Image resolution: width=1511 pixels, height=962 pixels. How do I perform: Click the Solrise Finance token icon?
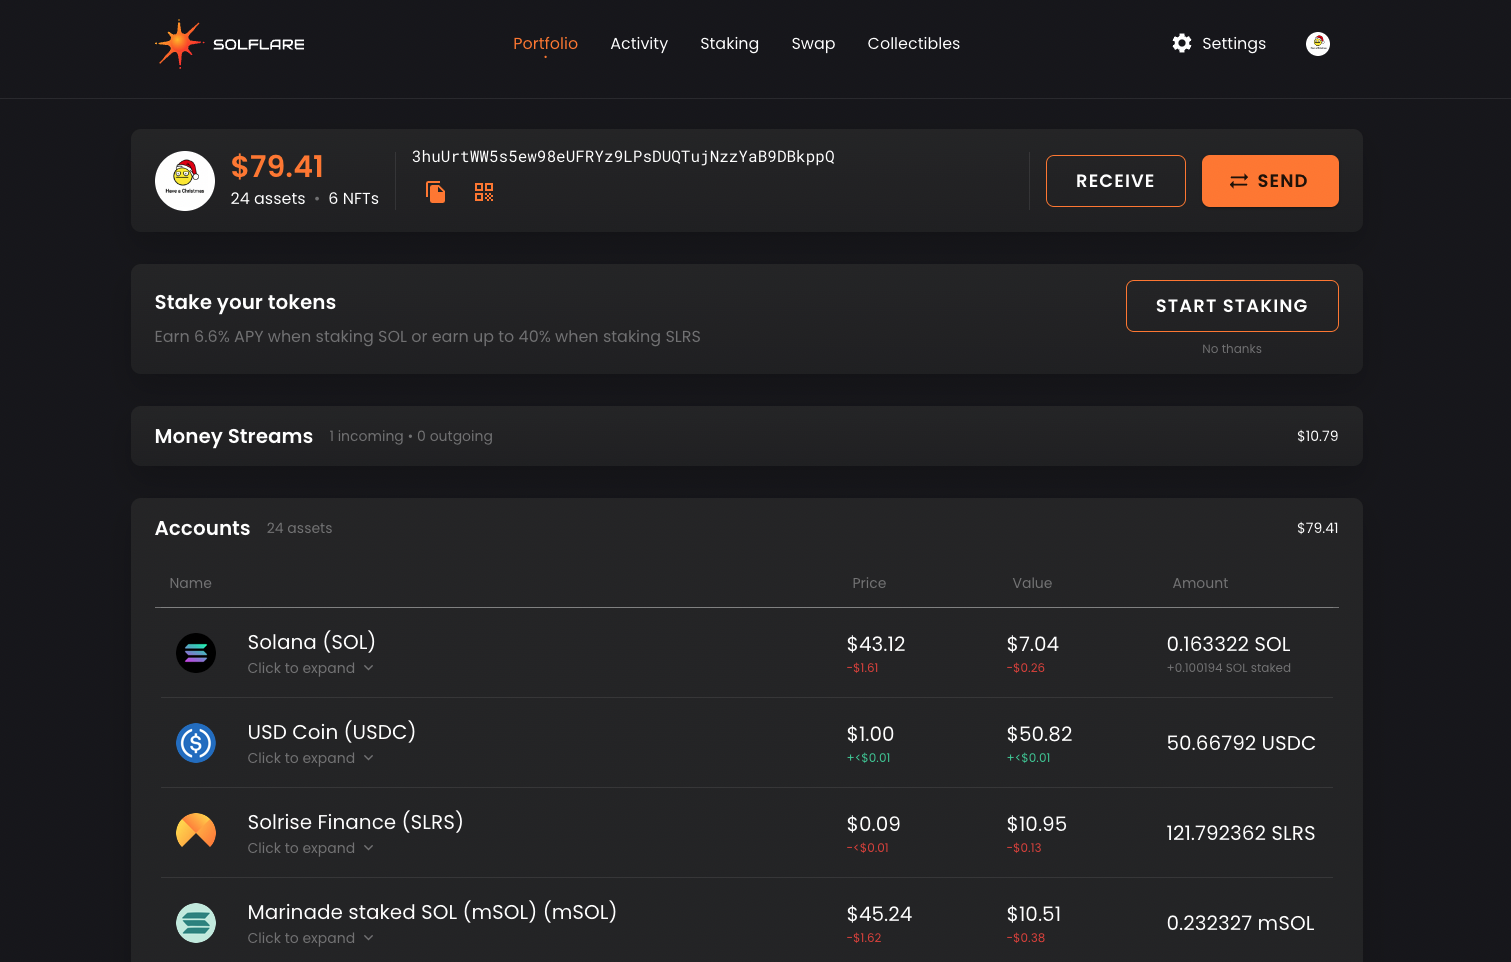(x=196, y=831)
